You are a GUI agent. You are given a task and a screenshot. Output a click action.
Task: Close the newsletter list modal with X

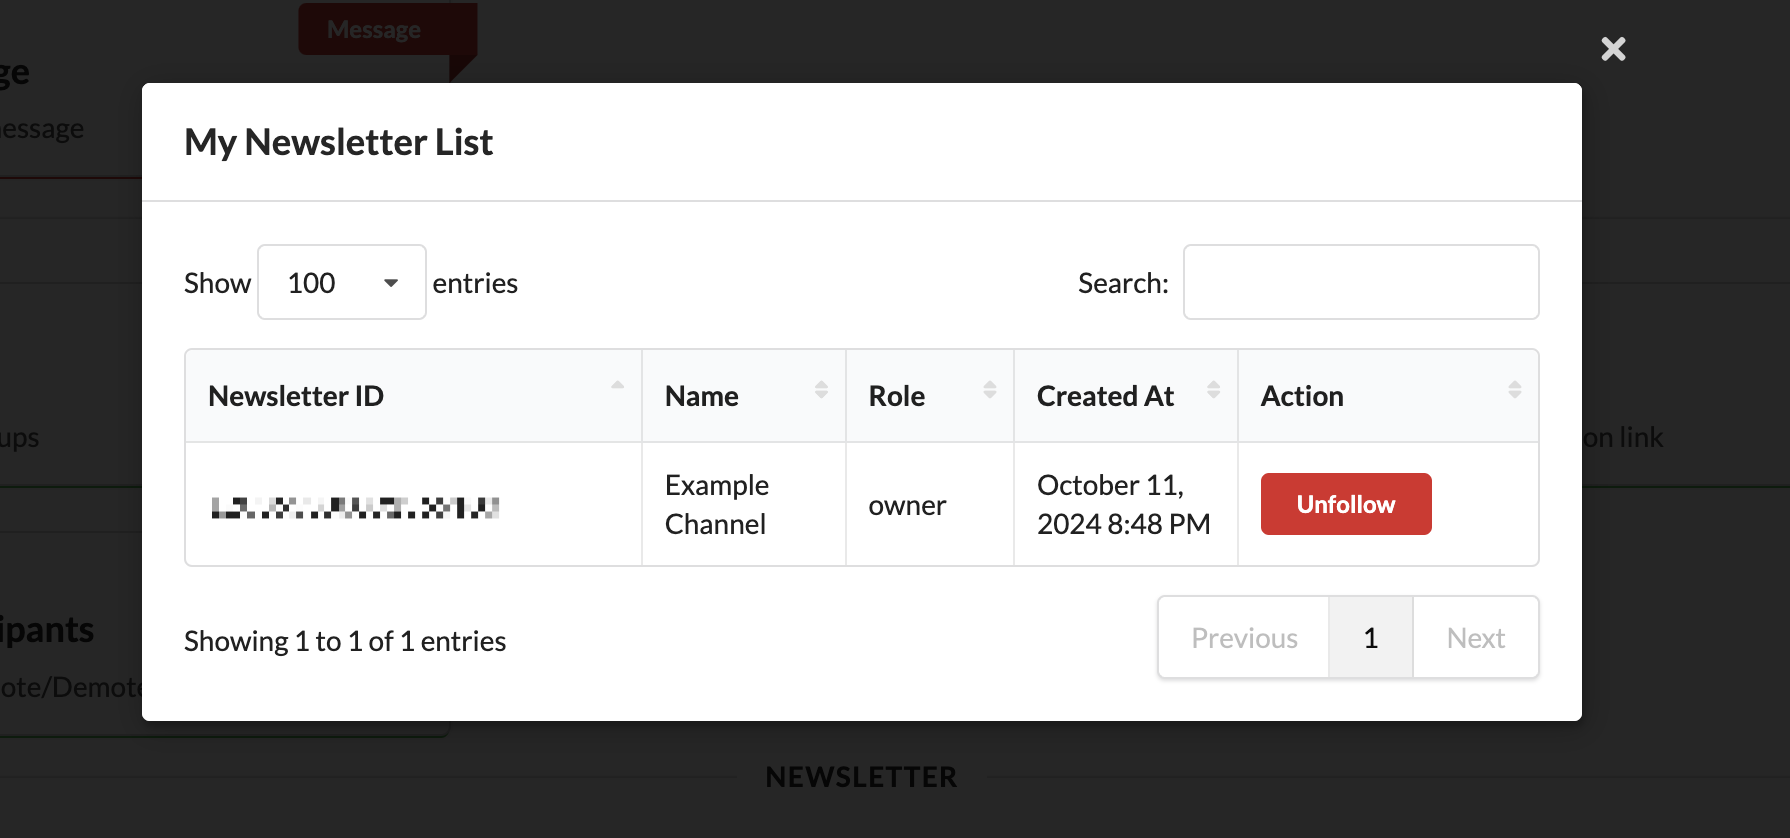click(x=1613, y=49)
